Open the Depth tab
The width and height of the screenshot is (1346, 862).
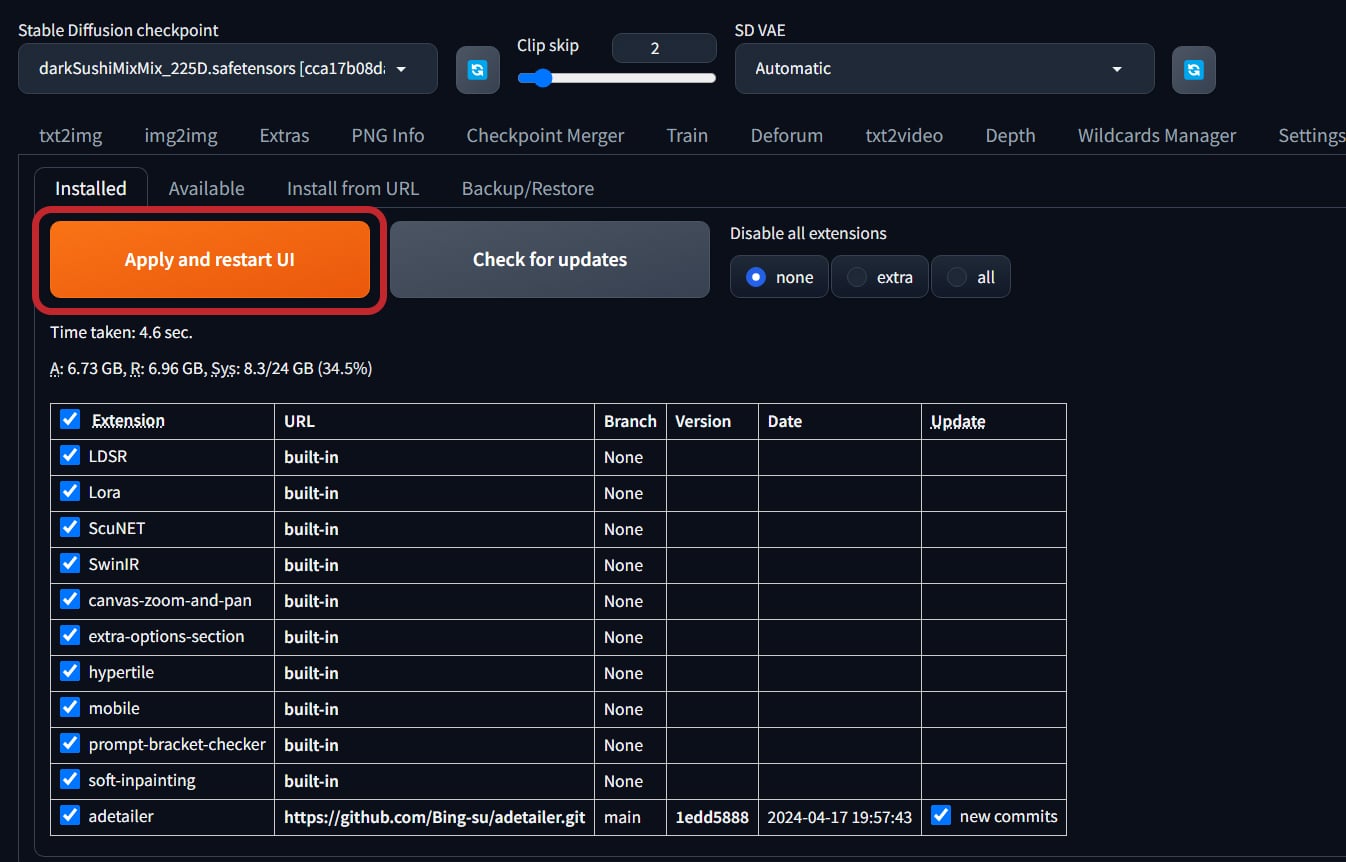(x=1010, y=135)
